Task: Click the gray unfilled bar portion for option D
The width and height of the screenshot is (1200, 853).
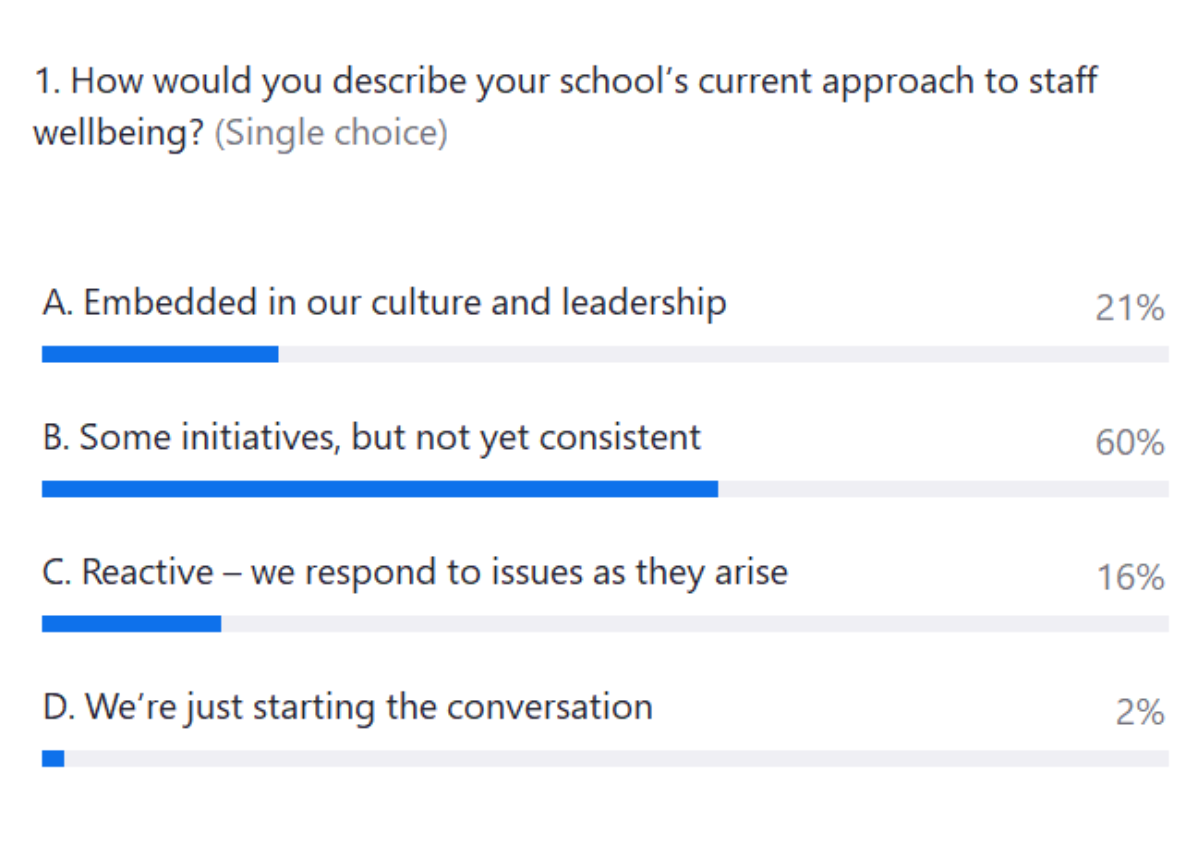Action: [610, 759]
